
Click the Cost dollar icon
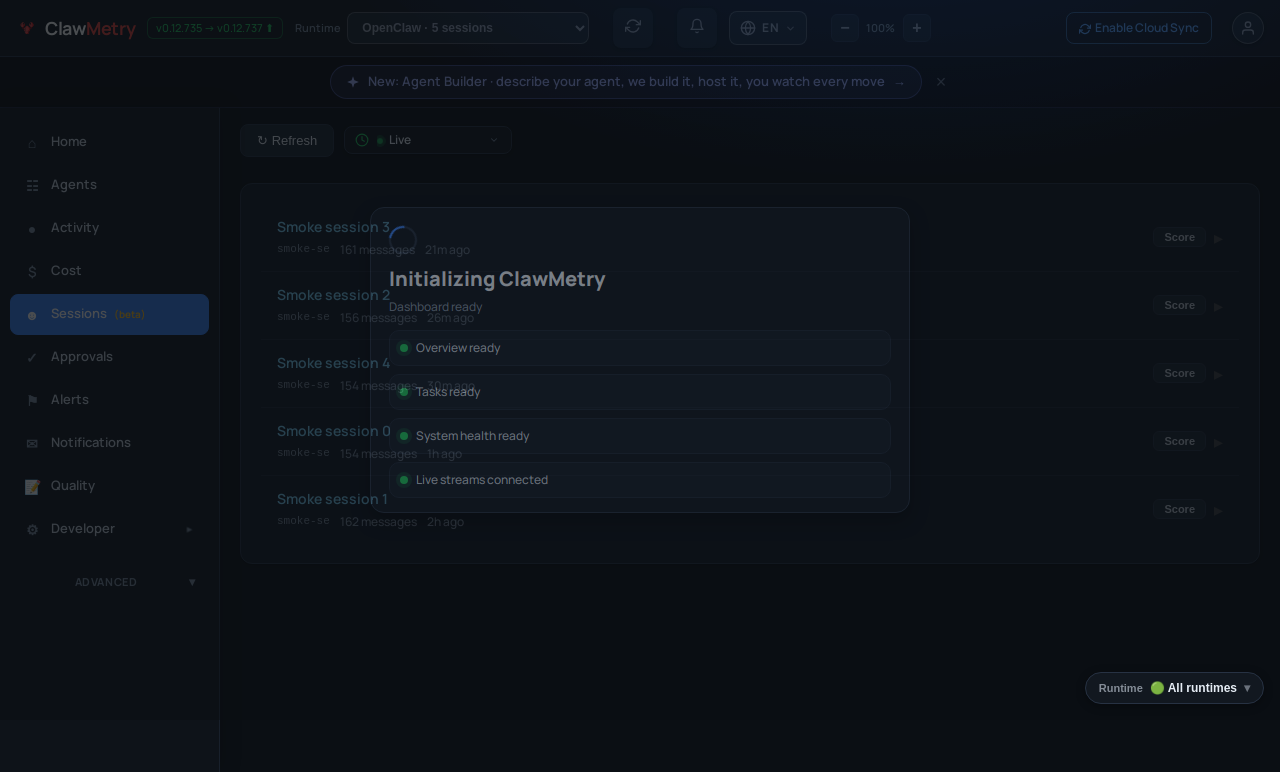pos(32,272)
